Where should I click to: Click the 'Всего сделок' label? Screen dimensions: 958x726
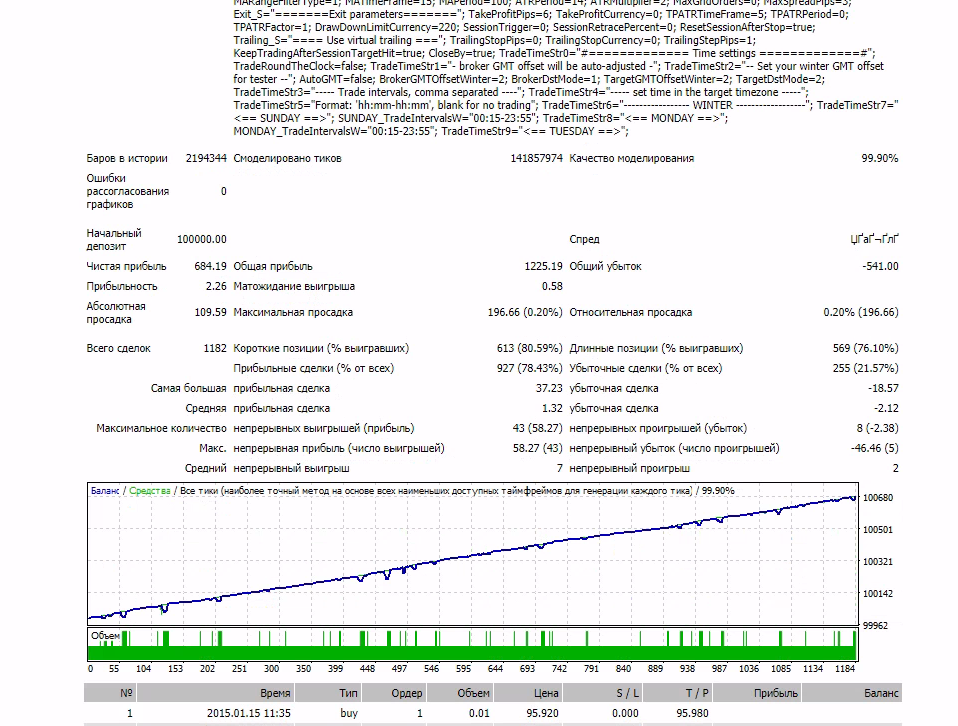point(119,348)
